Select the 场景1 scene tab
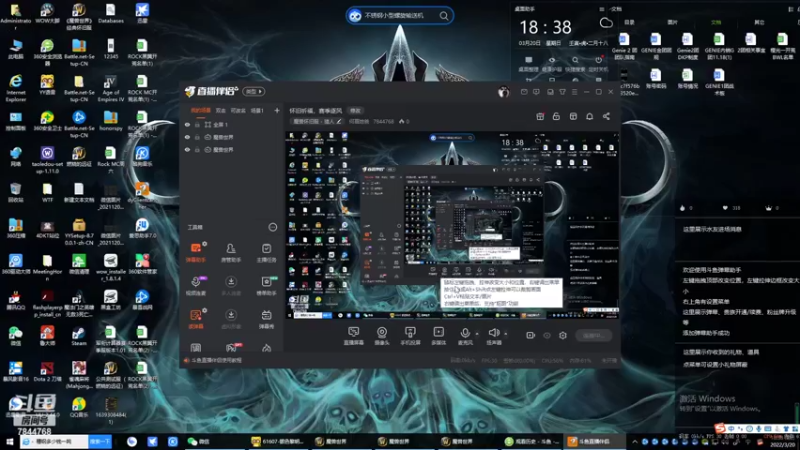 (x=257, y=110)
